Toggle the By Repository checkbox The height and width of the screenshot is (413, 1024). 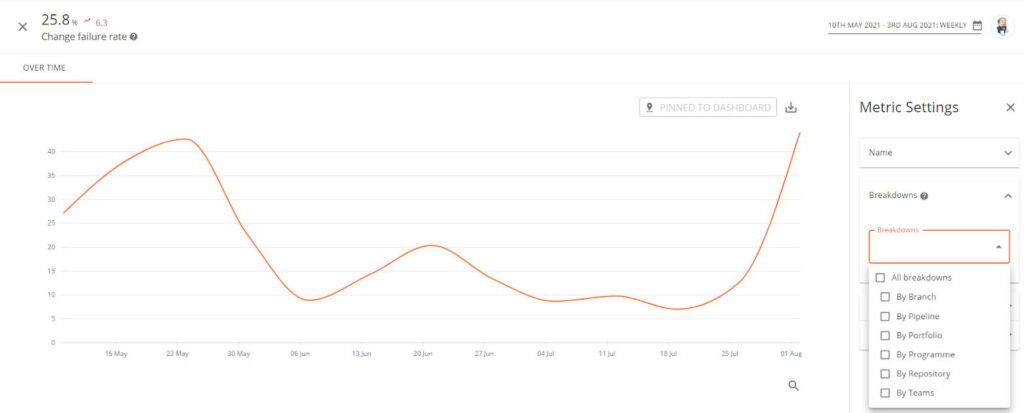tap(885, 374)
